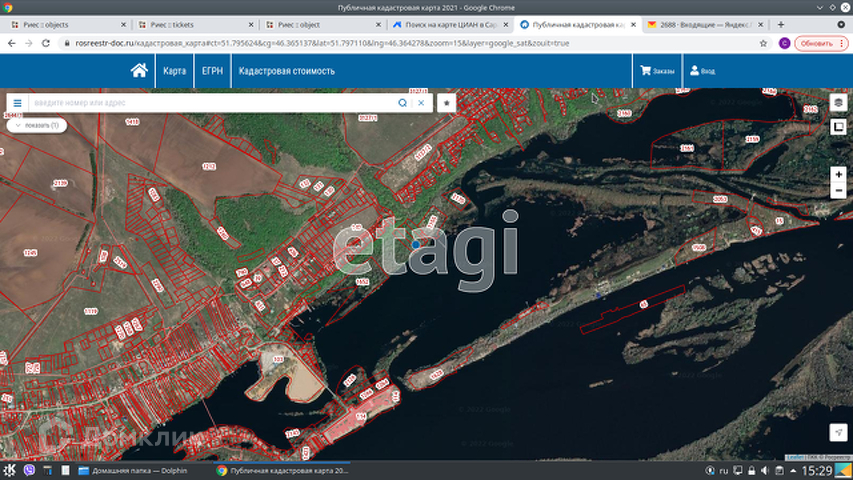Click the star favorites button
Screen dimensions: 853x480
(447, 103)
